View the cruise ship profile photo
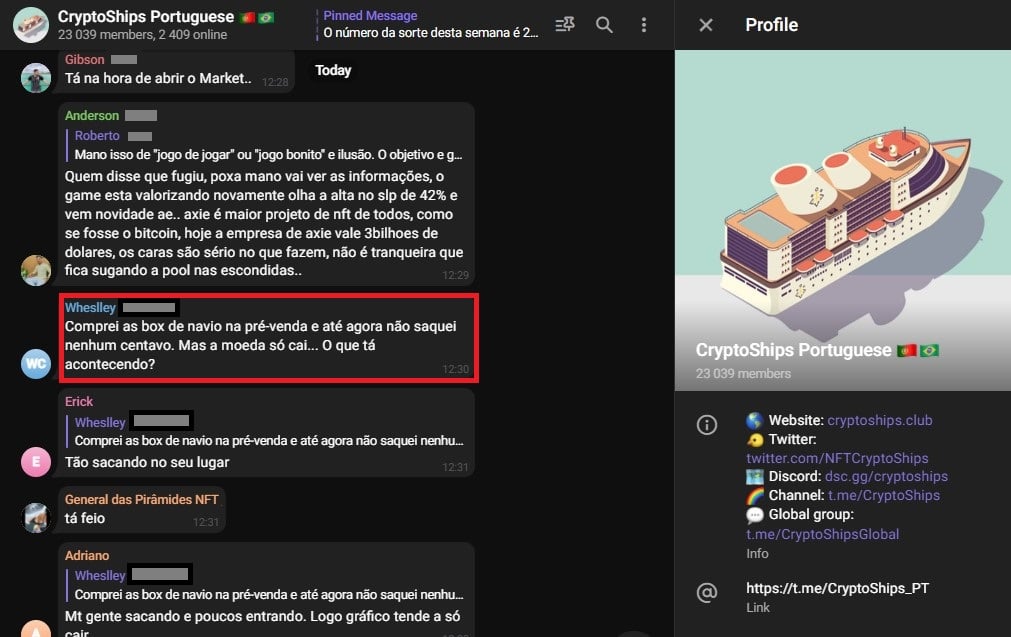Image resolution: width=1011 pixels, height=637 pixels. pyautogui.click(x=843, y=220)
